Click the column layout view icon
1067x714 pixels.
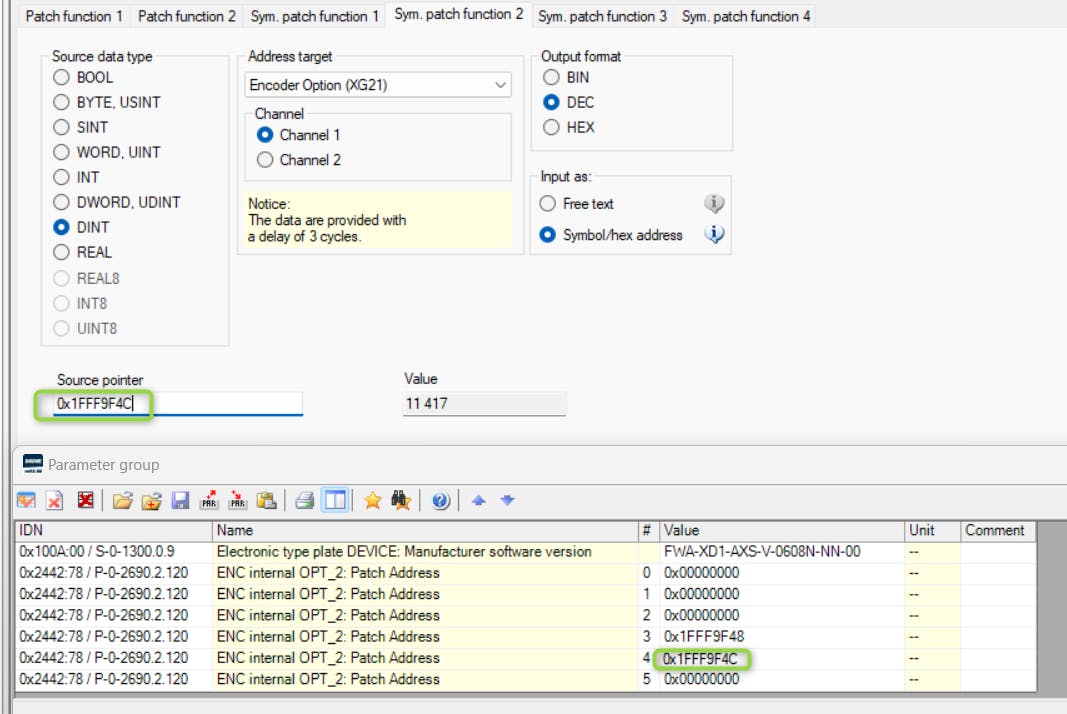pos(334,501)
